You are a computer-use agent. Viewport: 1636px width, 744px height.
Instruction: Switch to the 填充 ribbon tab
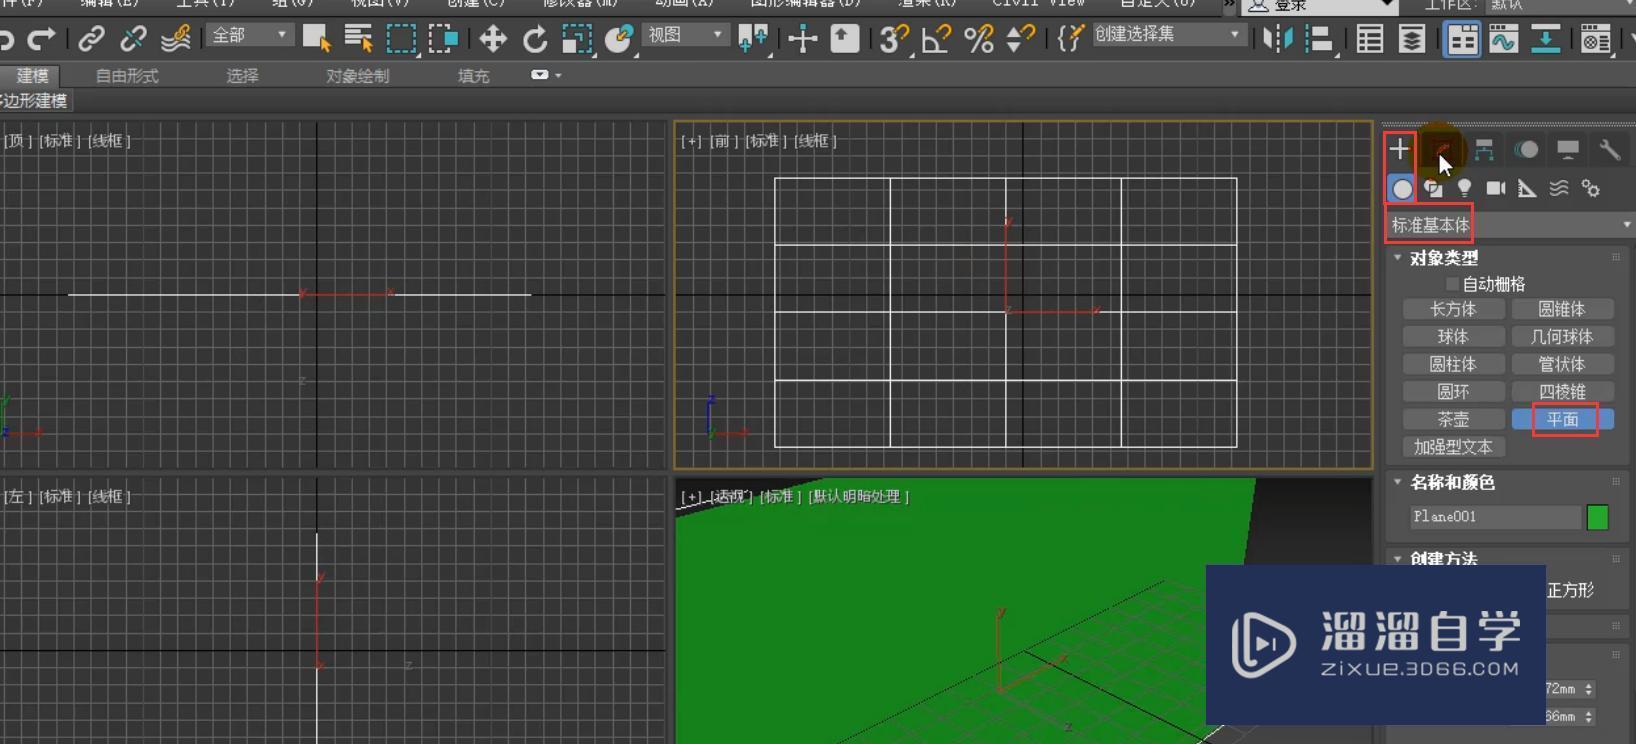click(473, 76)
